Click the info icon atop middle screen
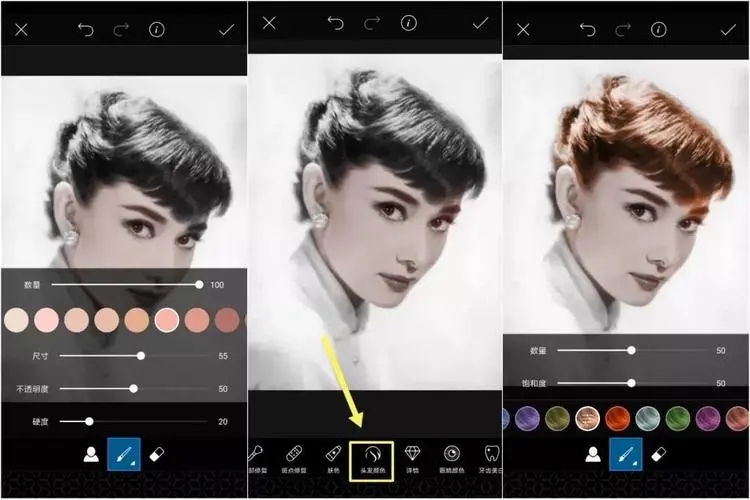The width and height of the screenshot is (750, 500). click(408, 23)
